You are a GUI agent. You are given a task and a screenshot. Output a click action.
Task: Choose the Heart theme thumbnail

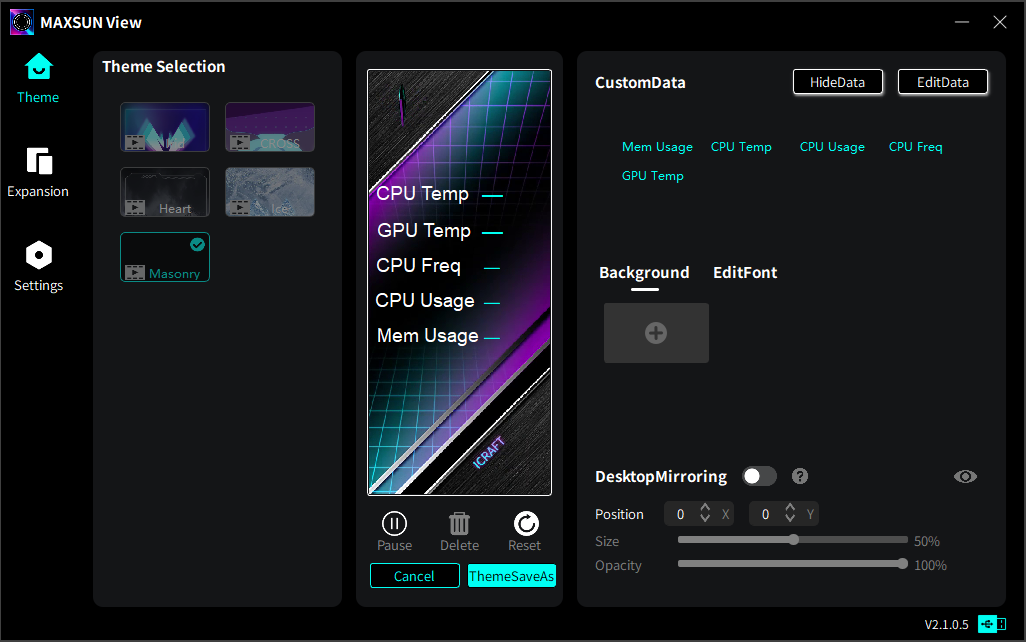[165, 192]
